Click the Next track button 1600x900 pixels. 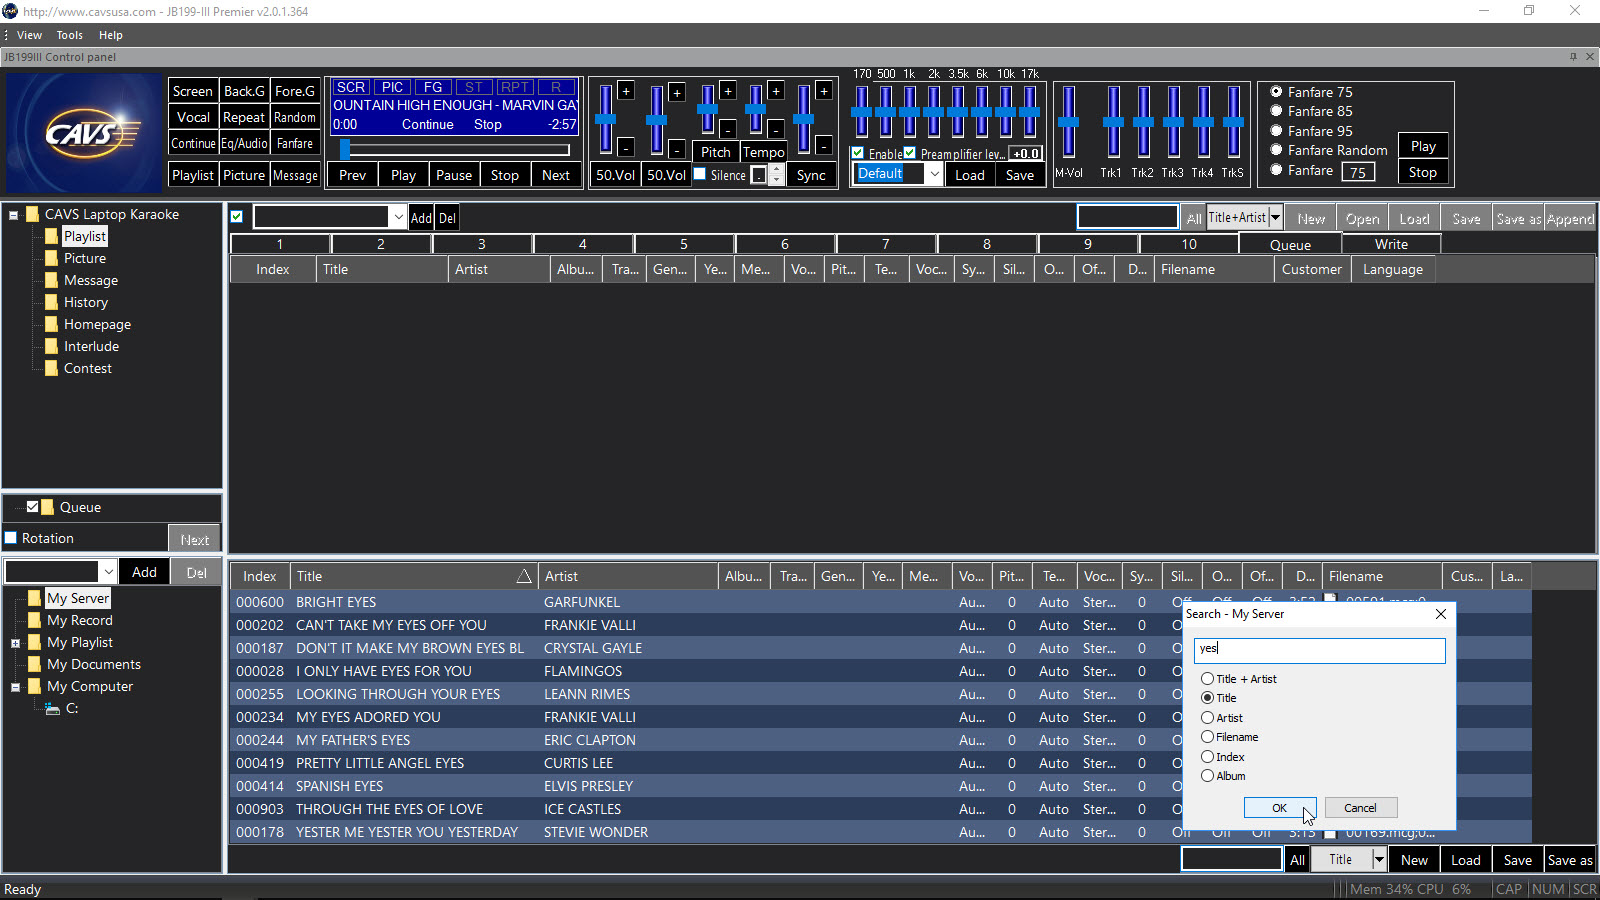pos(556,175)
